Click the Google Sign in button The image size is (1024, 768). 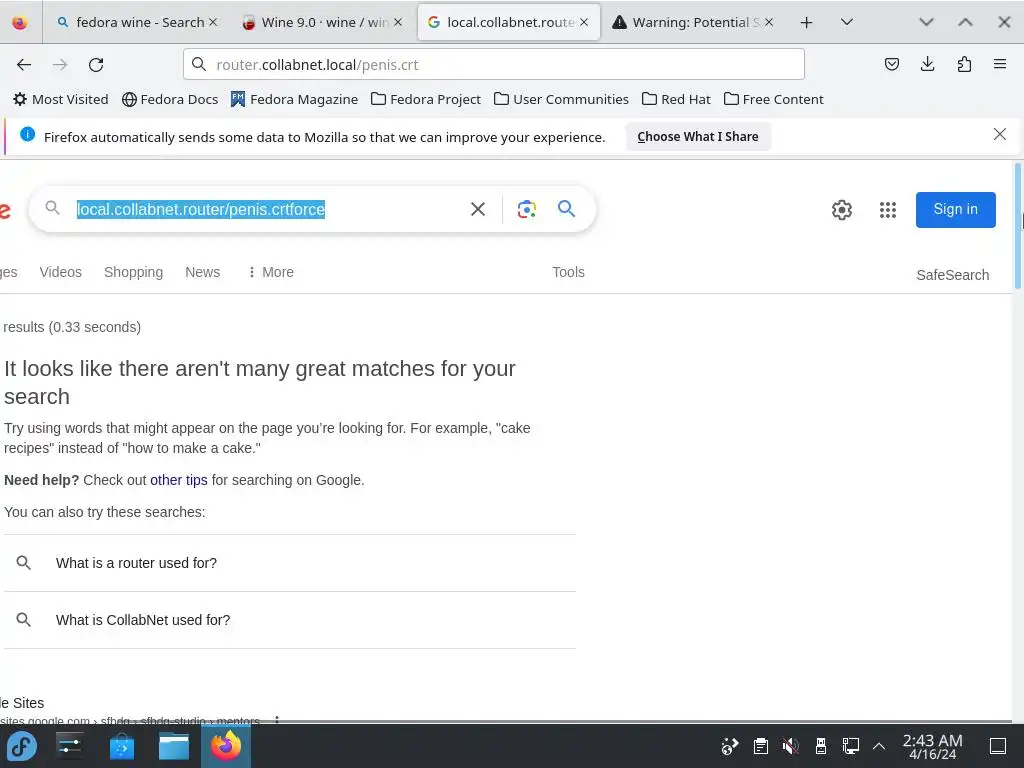(955, 210)
